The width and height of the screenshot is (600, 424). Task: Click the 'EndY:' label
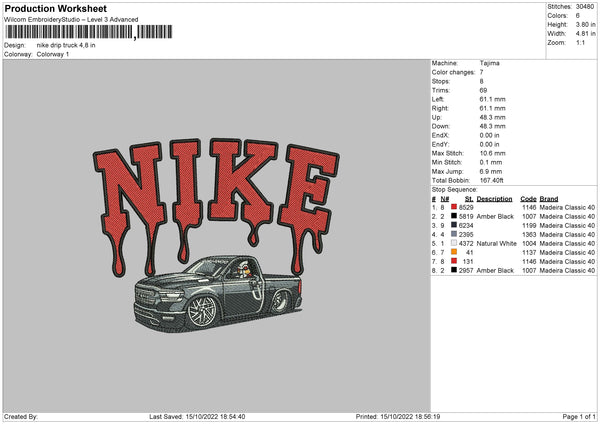(x=440, y=144)
